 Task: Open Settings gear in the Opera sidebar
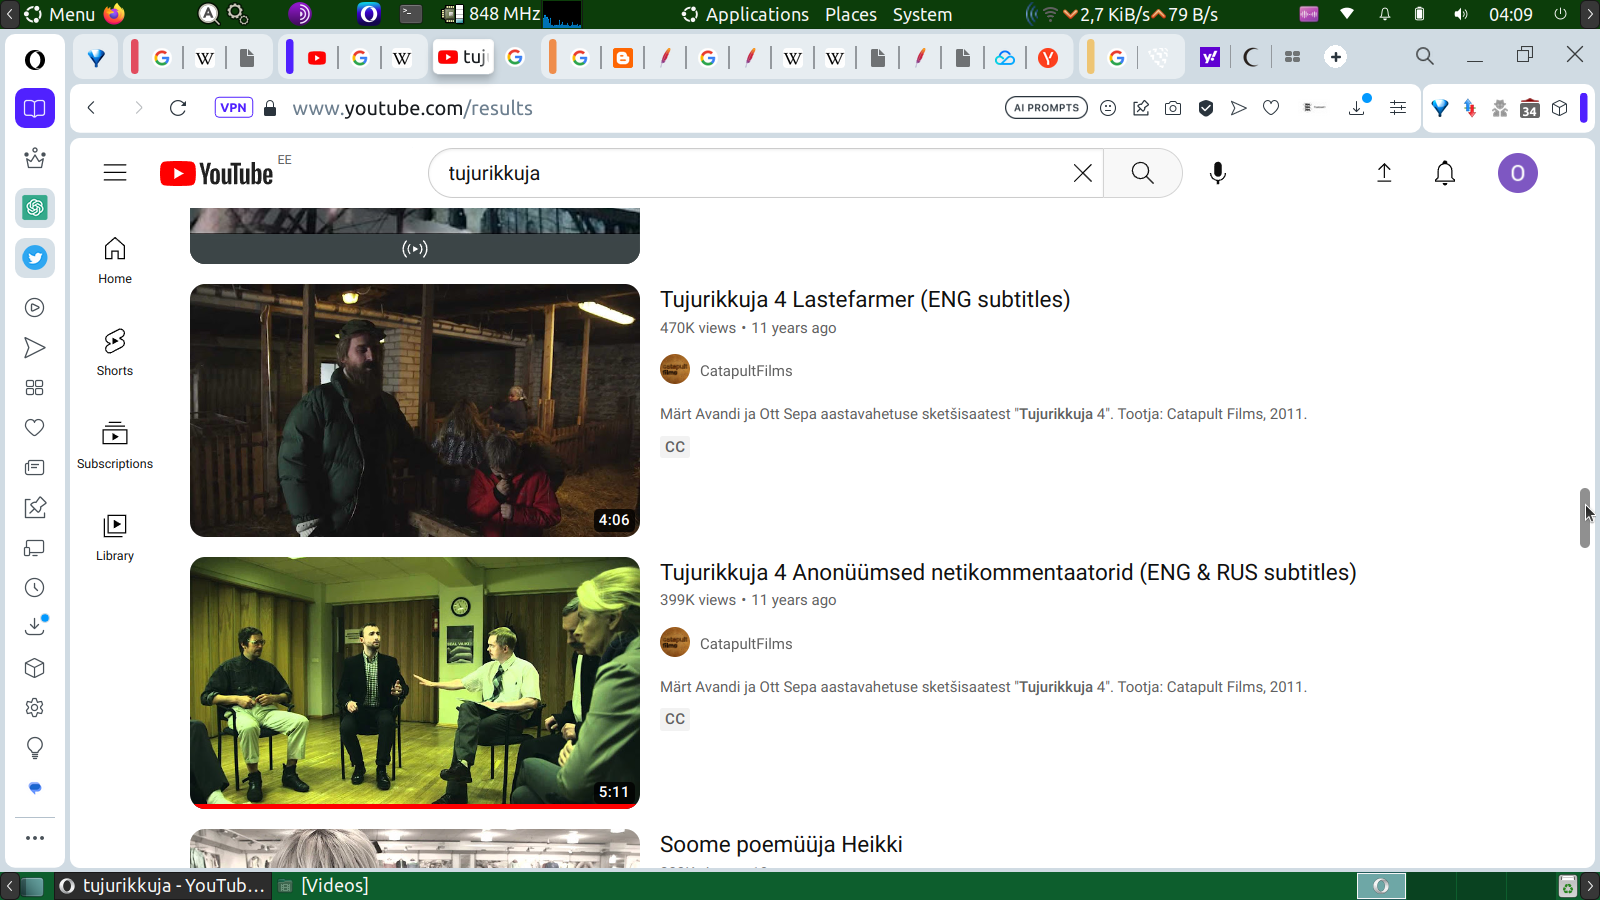(x=35, y=708)
